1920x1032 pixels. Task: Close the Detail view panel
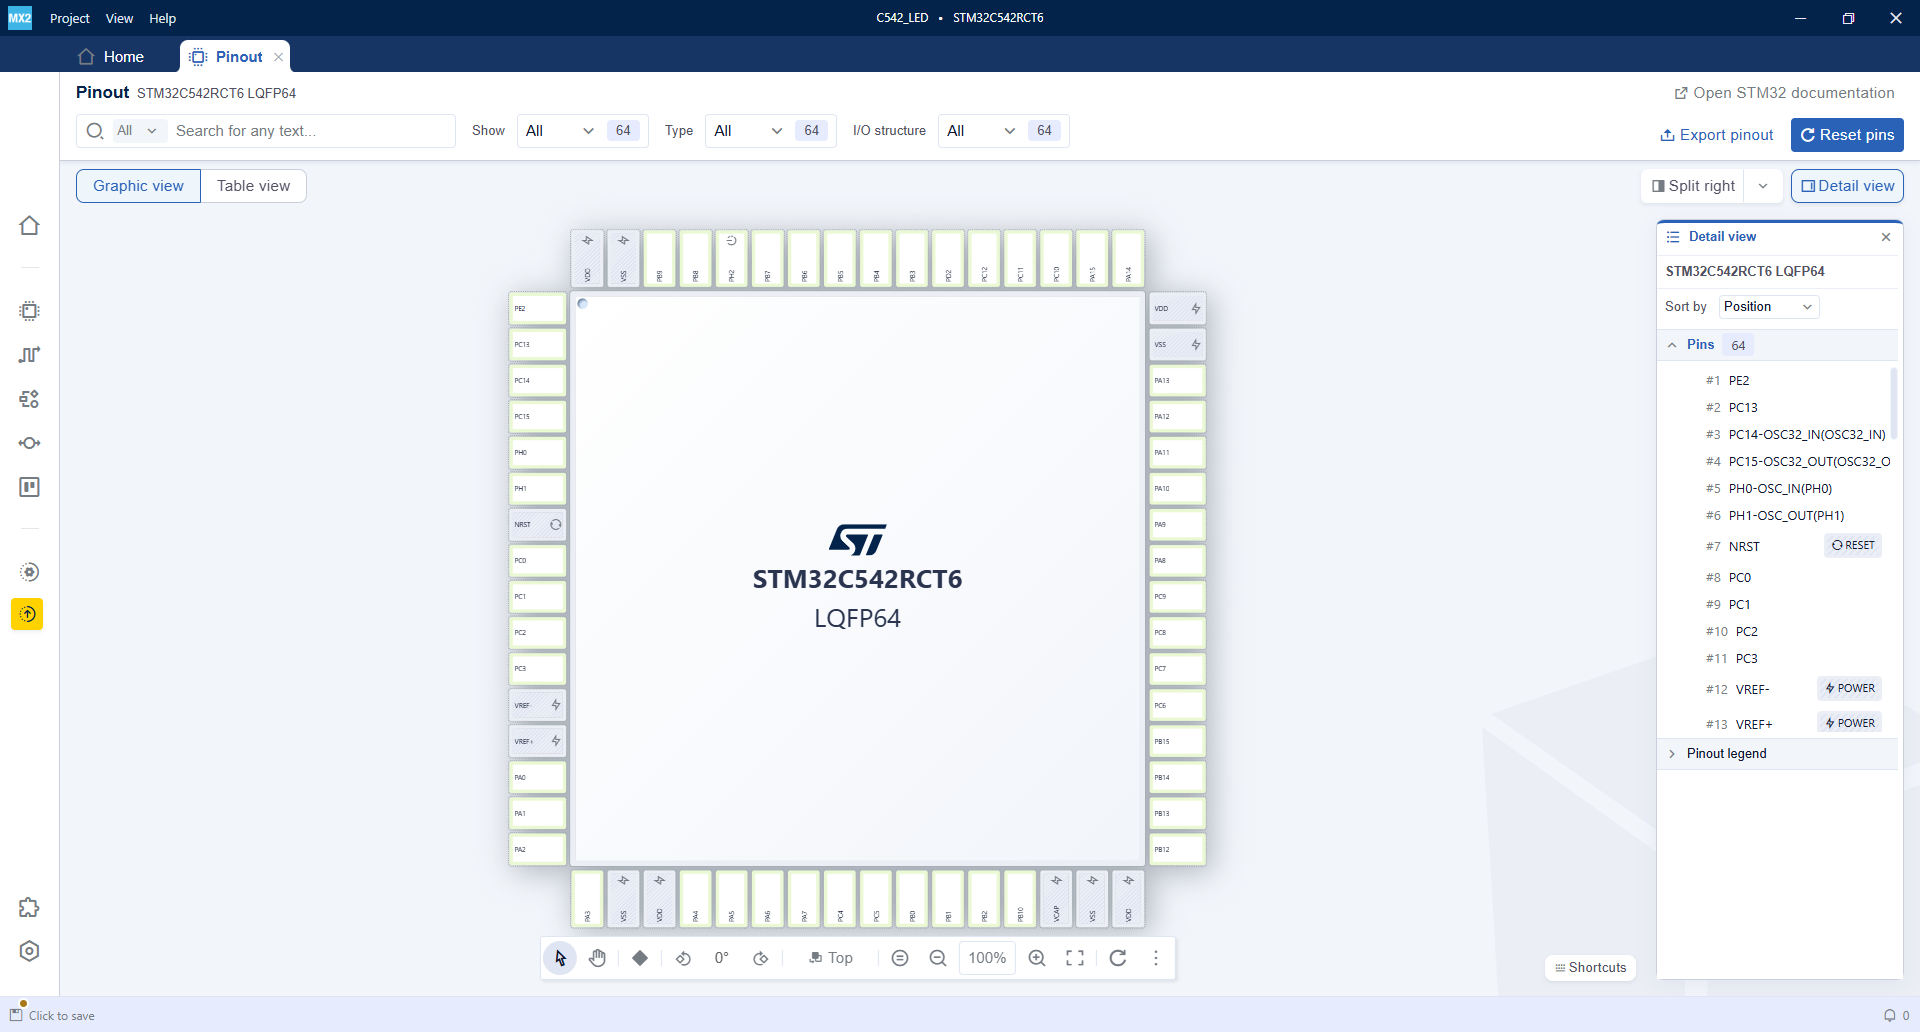coord(1886,237)
